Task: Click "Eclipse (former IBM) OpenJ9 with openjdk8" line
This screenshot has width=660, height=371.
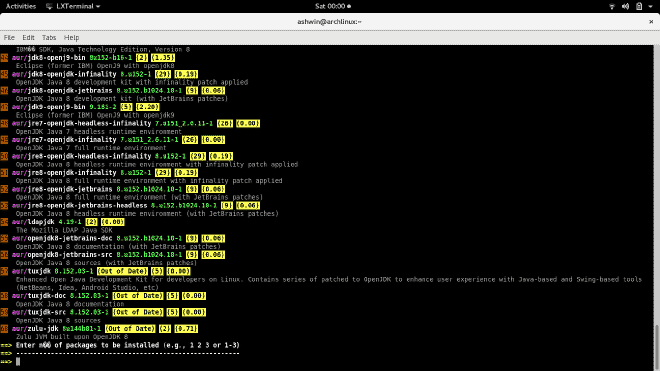Action: click(95, 66)
